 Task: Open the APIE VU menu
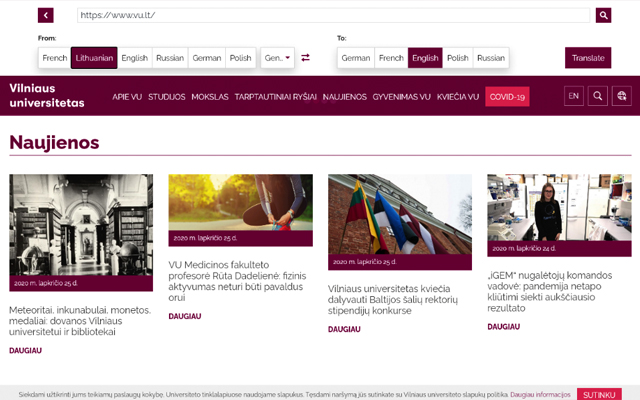click(127, 97)
